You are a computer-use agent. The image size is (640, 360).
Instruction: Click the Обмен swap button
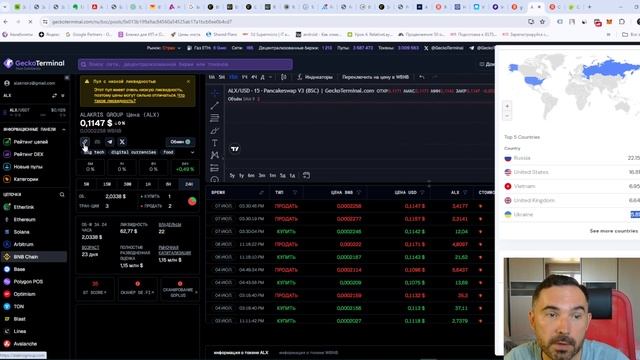coord(180,142)
